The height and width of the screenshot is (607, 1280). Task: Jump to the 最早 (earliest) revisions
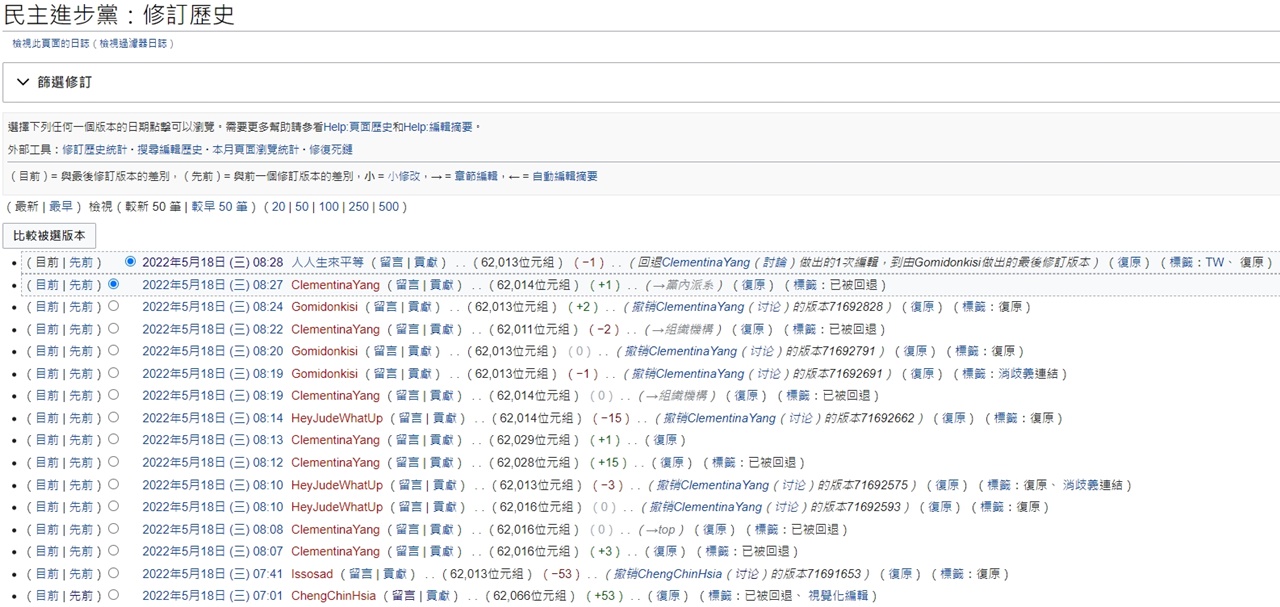tap(61, 207)
